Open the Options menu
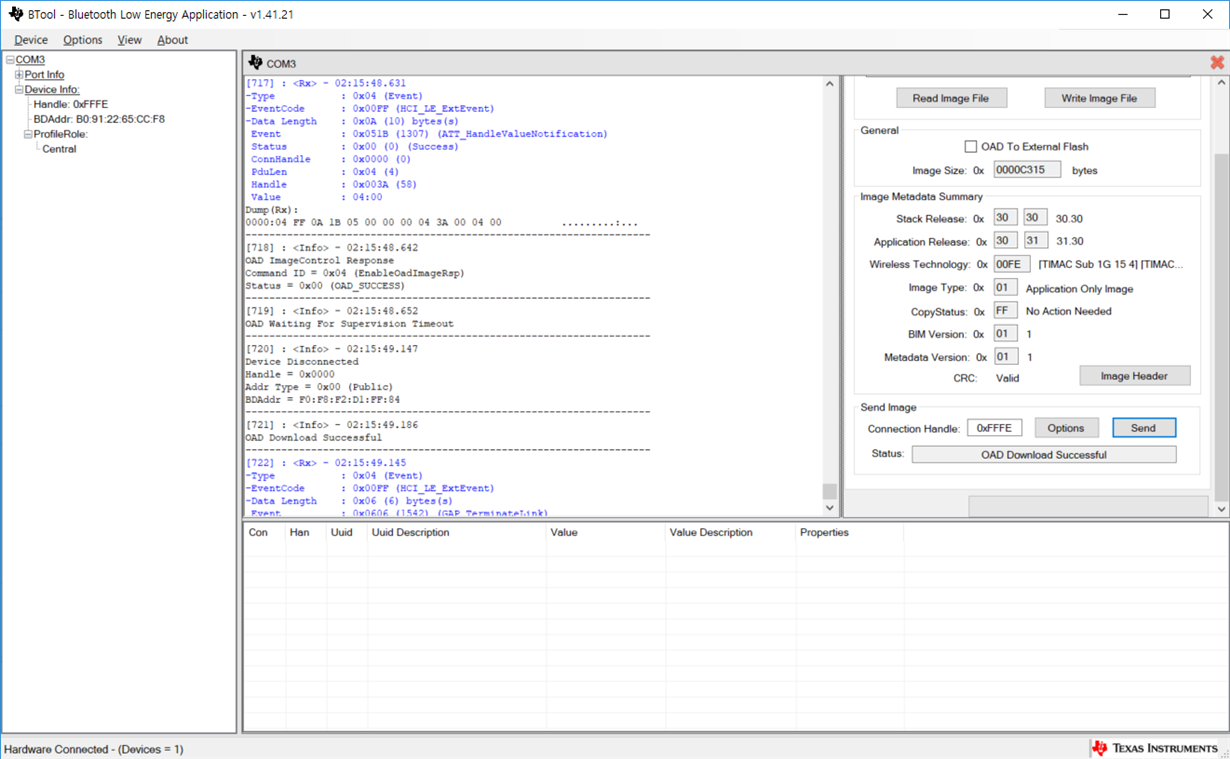Viewport: 1230px width, 759px height. [82, 40]
